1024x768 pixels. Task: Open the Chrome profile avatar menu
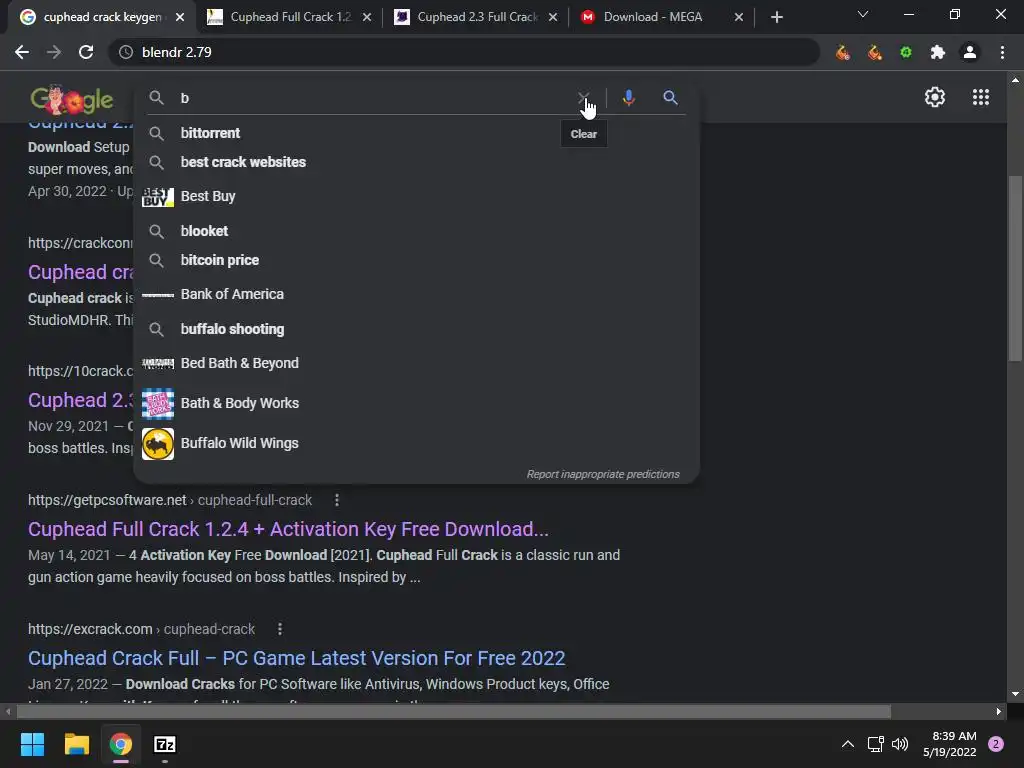tap(970, 52)
